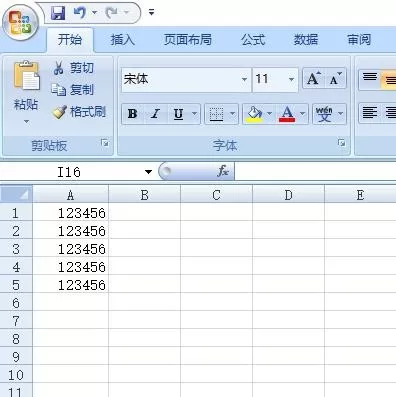Customize the Quick Access Toolbar

[x=151, y=13]
